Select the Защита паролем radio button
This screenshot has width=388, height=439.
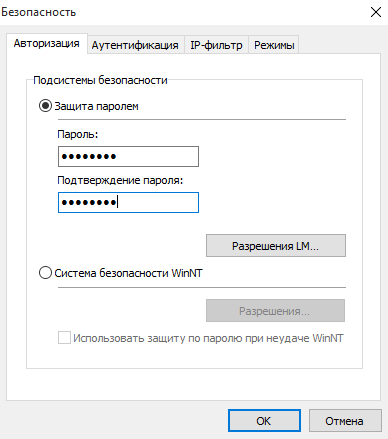pos(45,106)
